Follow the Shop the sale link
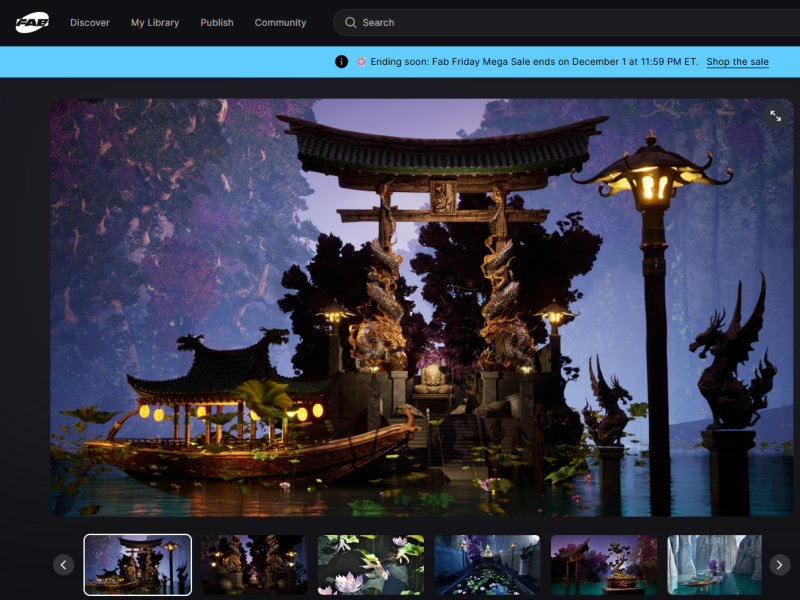800x600 pixels. (737, 62)
